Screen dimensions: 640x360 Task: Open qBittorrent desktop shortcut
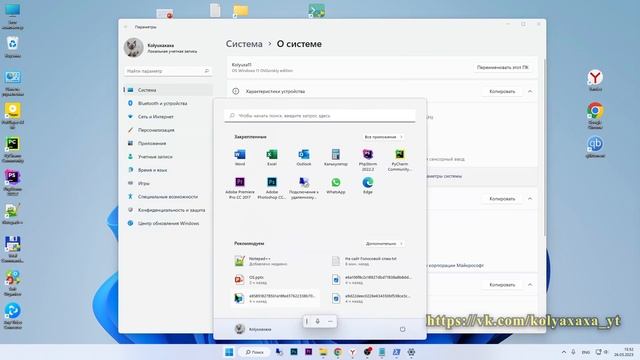[x=595, y=147]
